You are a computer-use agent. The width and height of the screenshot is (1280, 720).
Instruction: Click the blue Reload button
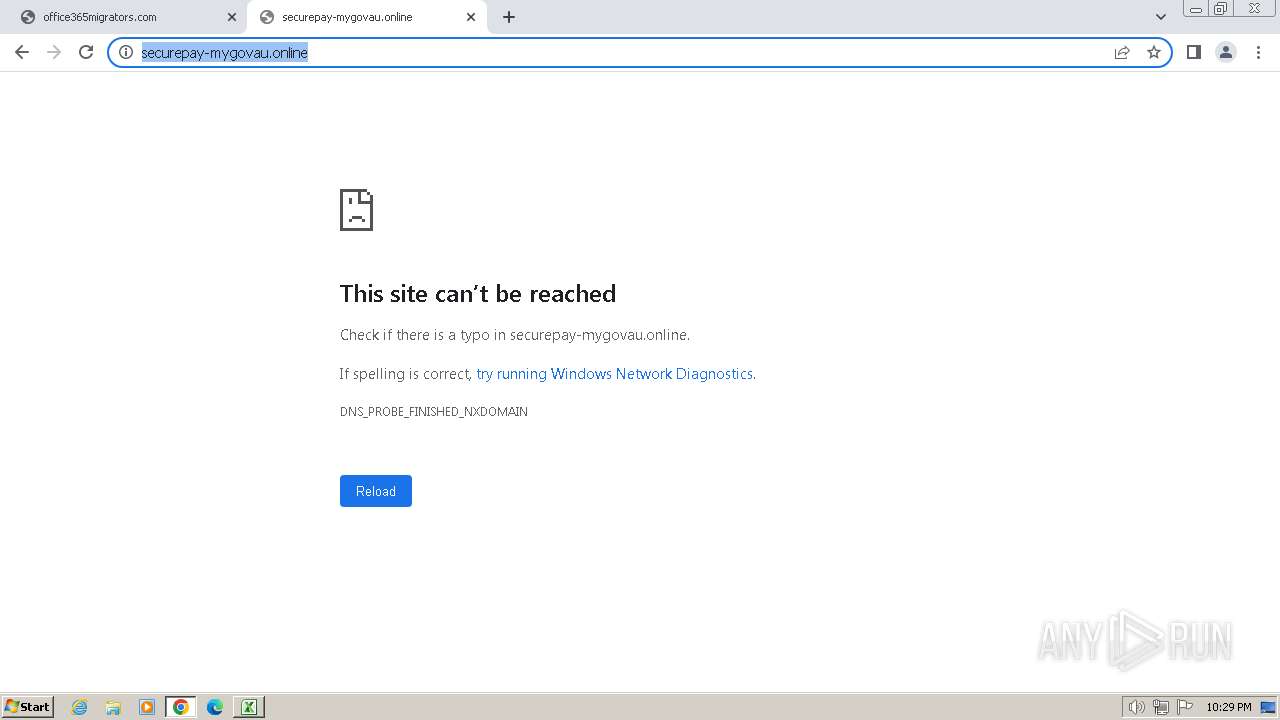click(376, 491)
